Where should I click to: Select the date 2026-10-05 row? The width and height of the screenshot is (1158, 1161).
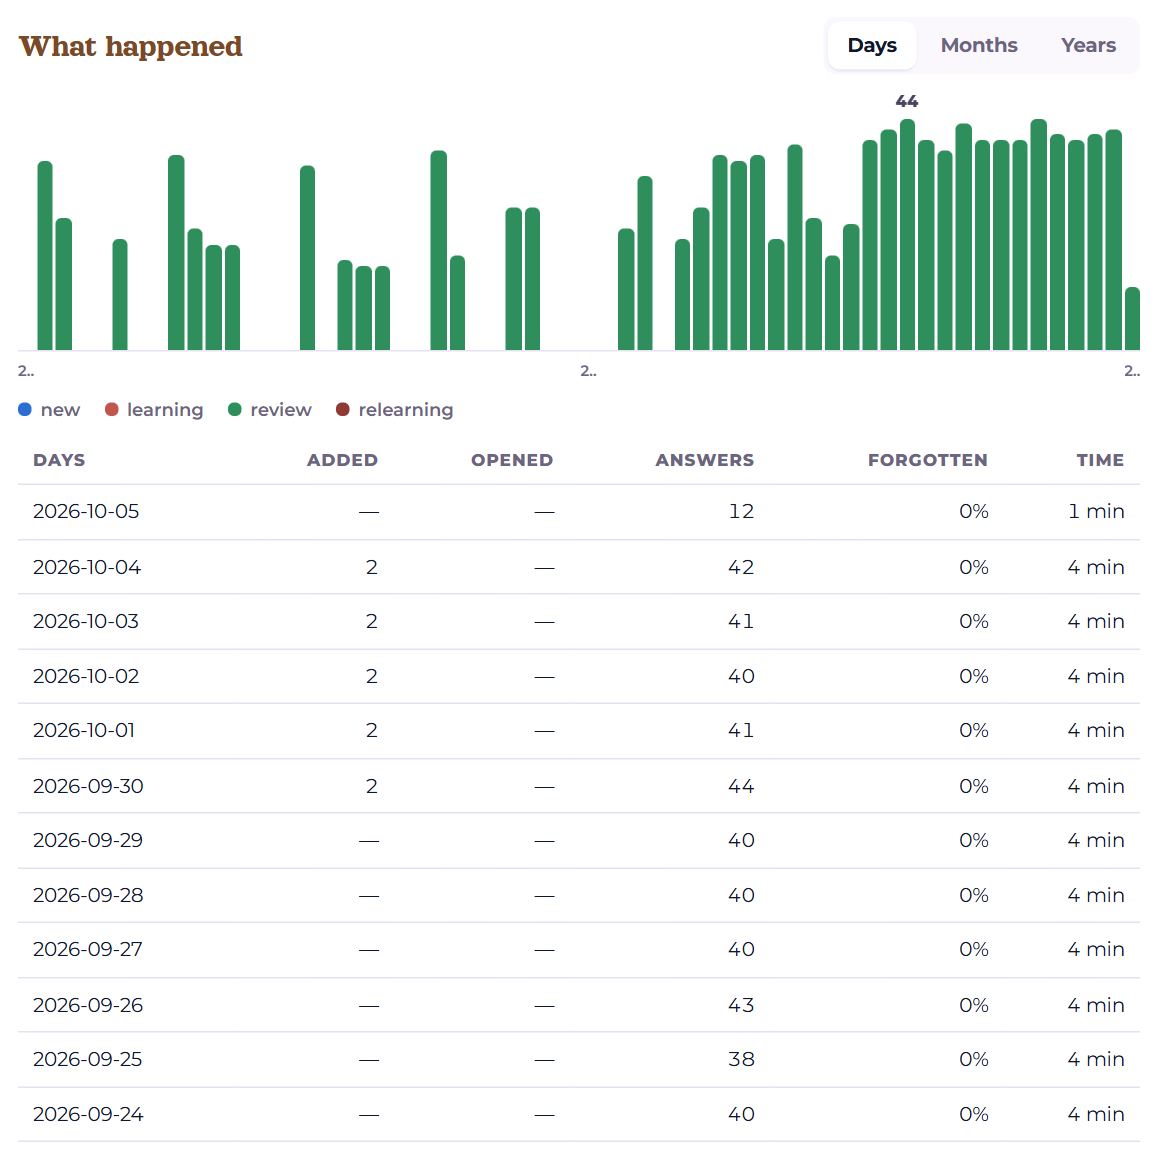(x=579, y=512)
